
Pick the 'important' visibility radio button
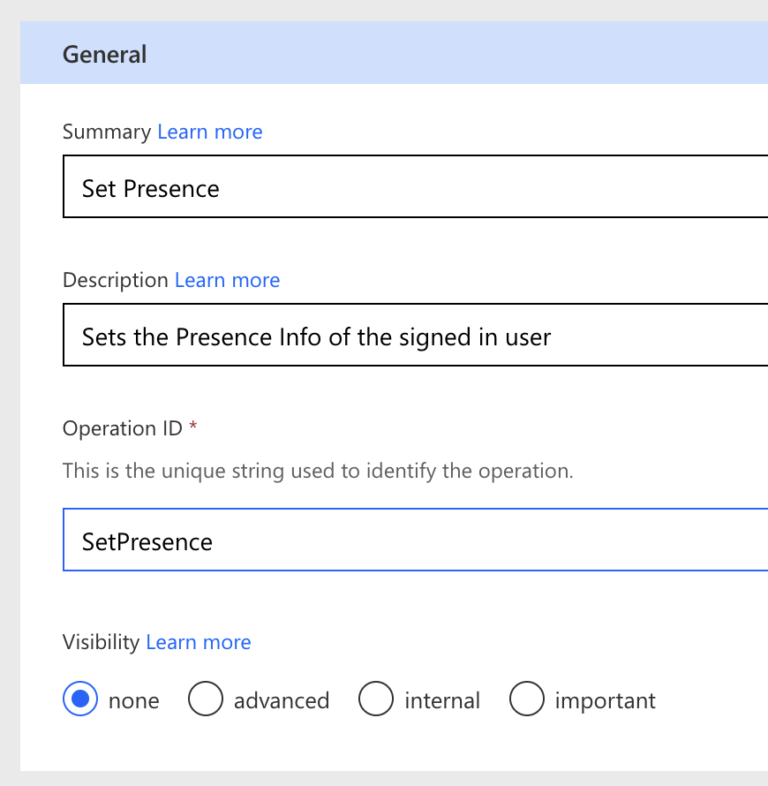coord(526,698)
